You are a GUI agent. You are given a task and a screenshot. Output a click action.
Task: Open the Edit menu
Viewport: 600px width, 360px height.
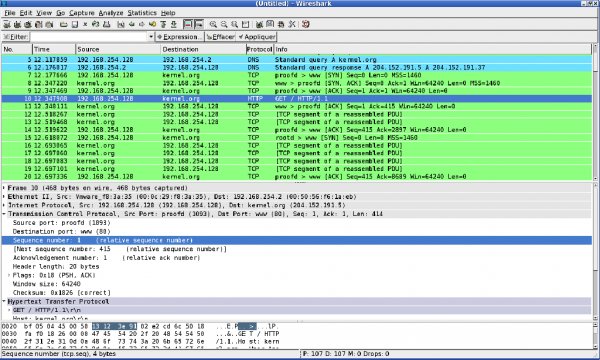(x=26, y=13)
